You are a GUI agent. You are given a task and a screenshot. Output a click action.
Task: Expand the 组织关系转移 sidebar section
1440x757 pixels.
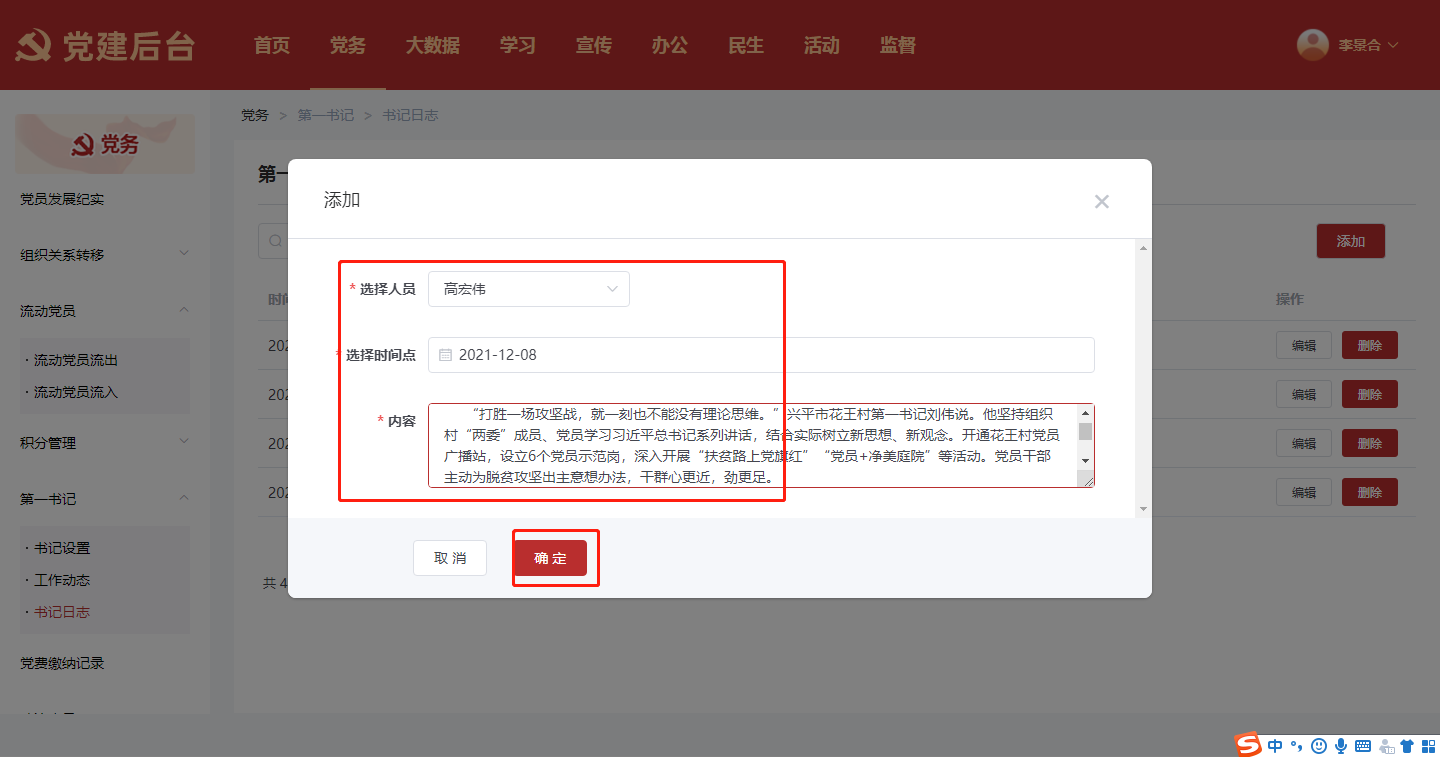(184, 254)
